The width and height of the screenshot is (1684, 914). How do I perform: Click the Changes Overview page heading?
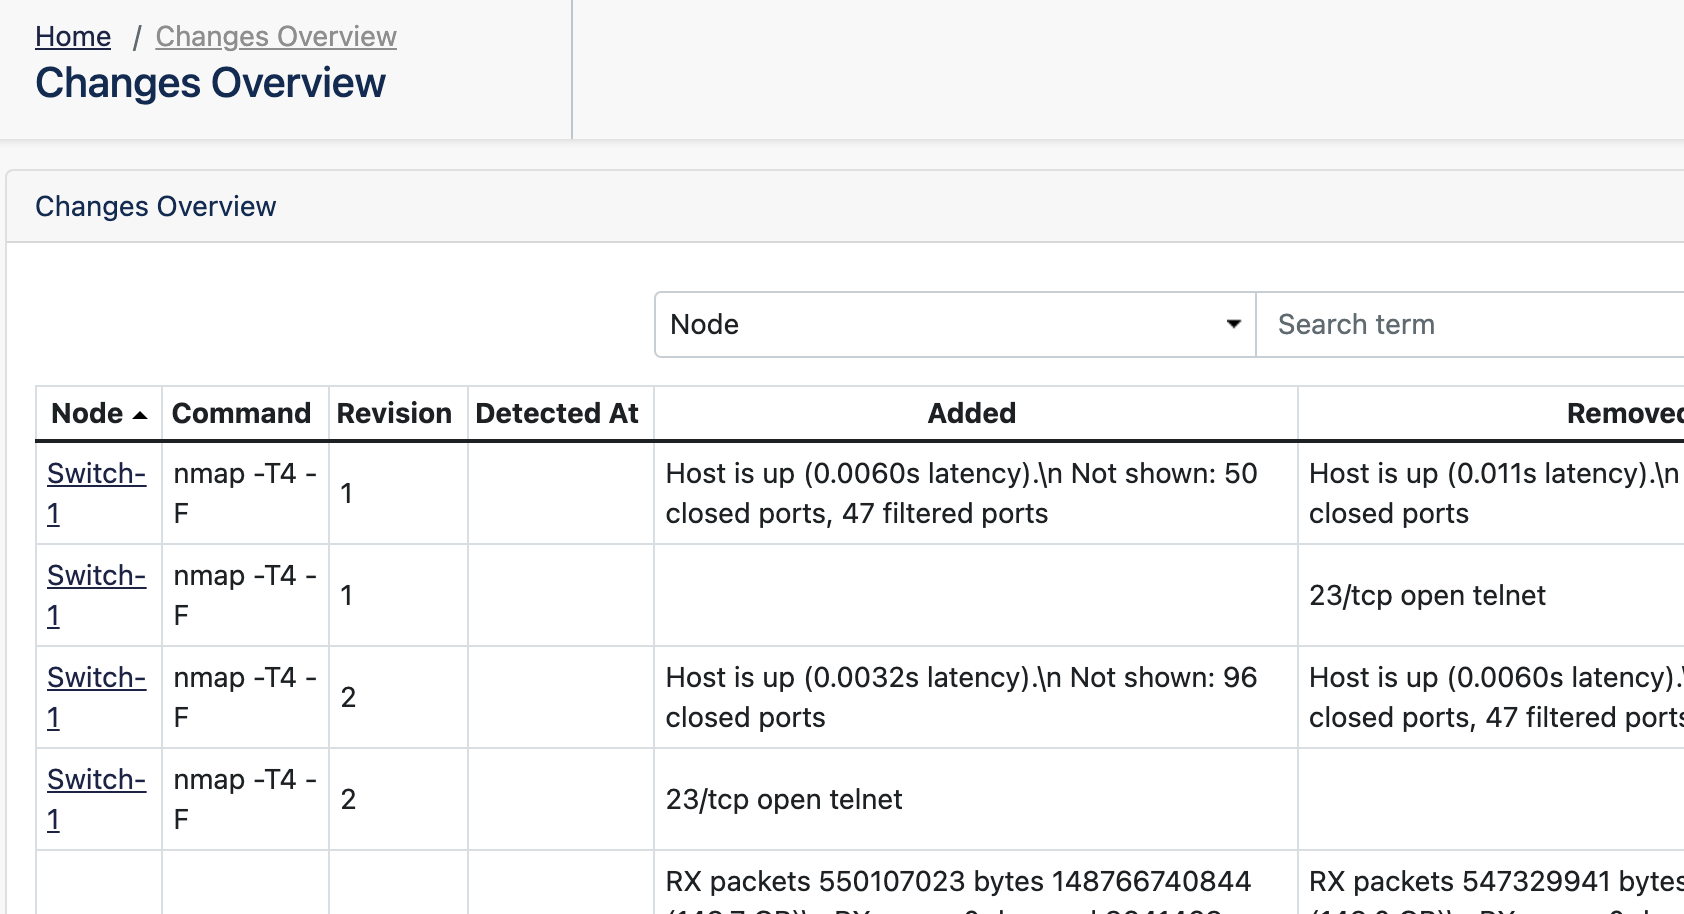(210, 83)
